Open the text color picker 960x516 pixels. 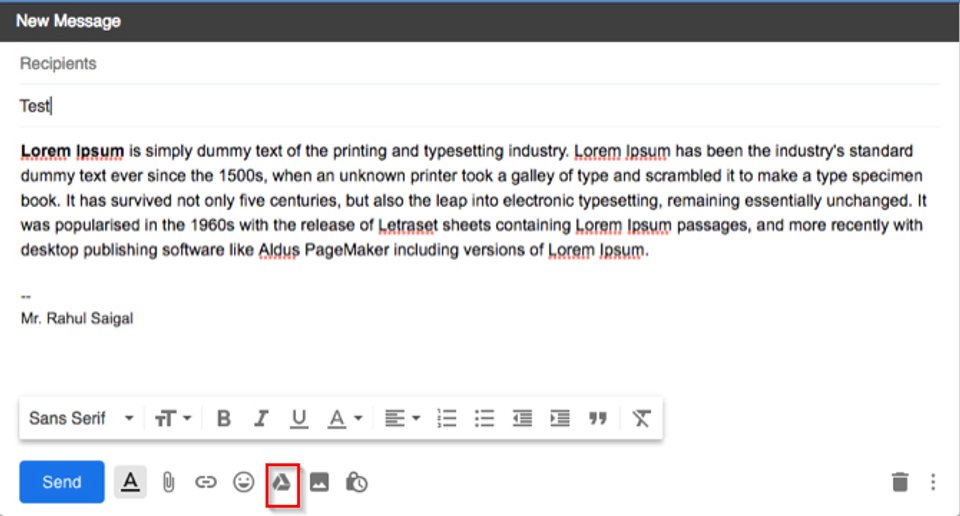pos(345,419)
